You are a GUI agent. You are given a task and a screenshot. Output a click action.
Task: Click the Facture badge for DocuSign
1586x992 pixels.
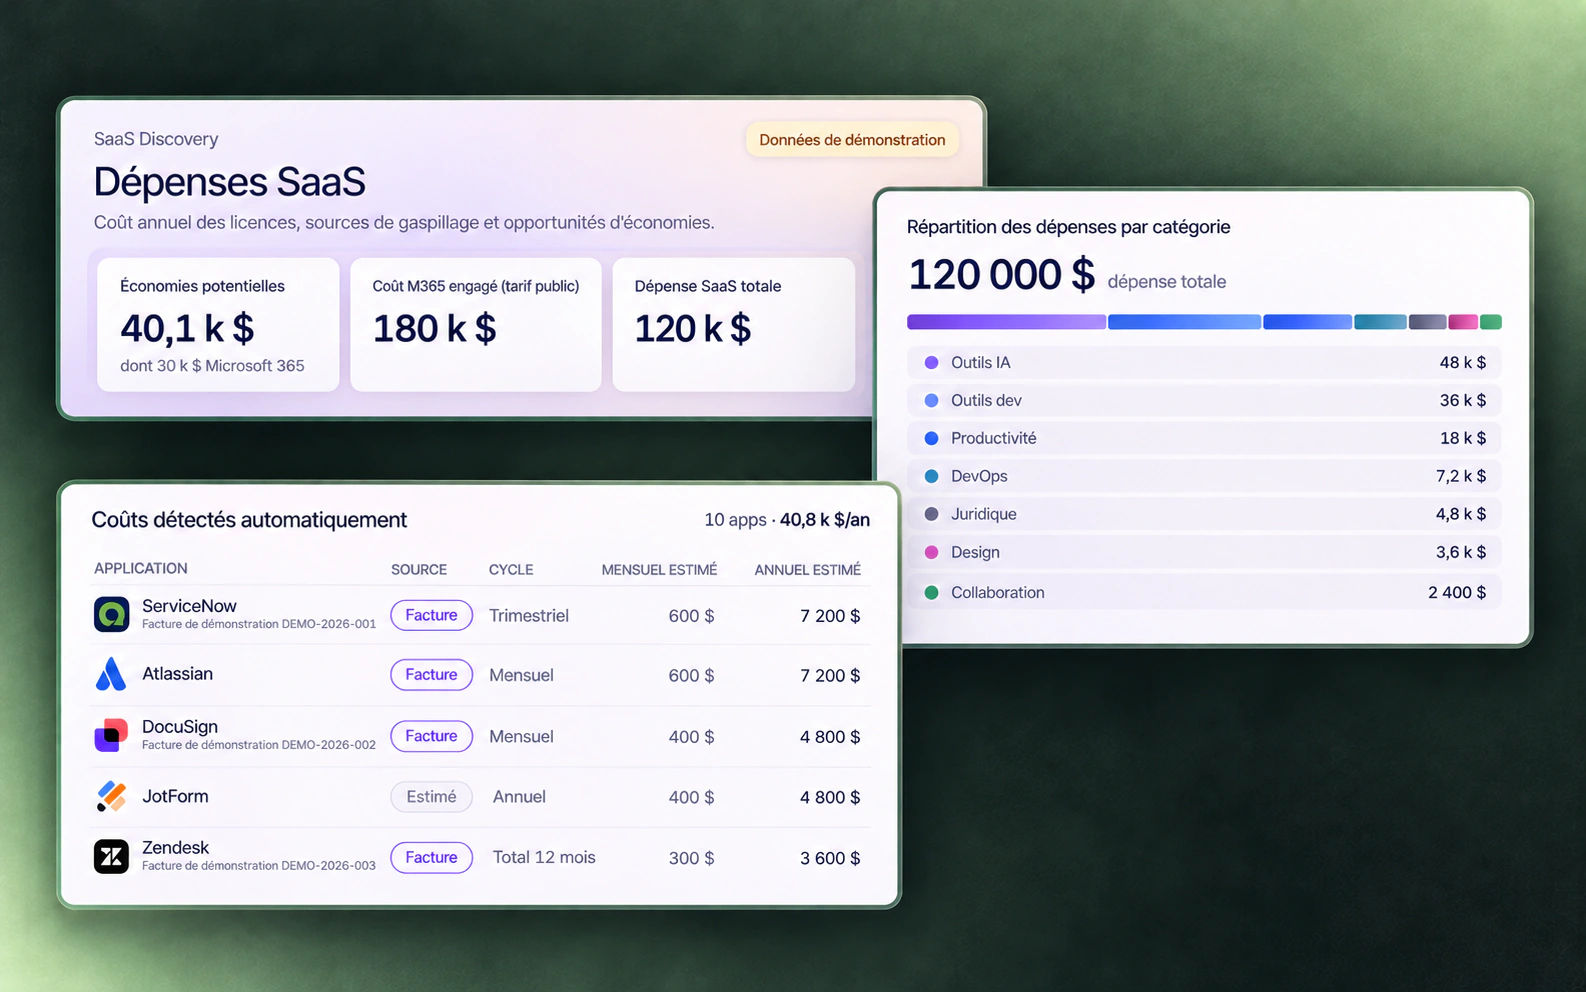click(431, 736)
